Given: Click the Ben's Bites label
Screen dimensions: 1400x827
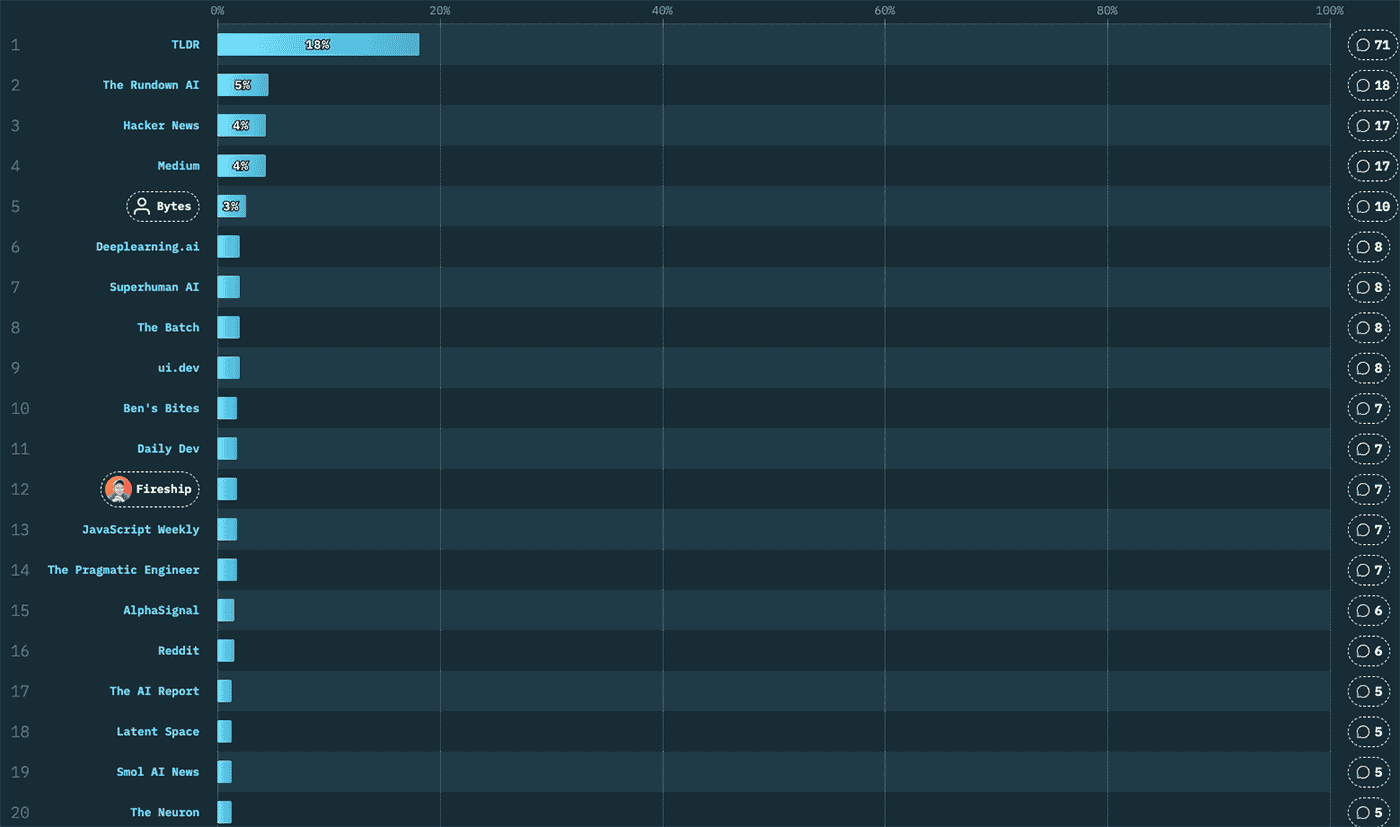Looking at the screenshot, I should coord(161,408).
